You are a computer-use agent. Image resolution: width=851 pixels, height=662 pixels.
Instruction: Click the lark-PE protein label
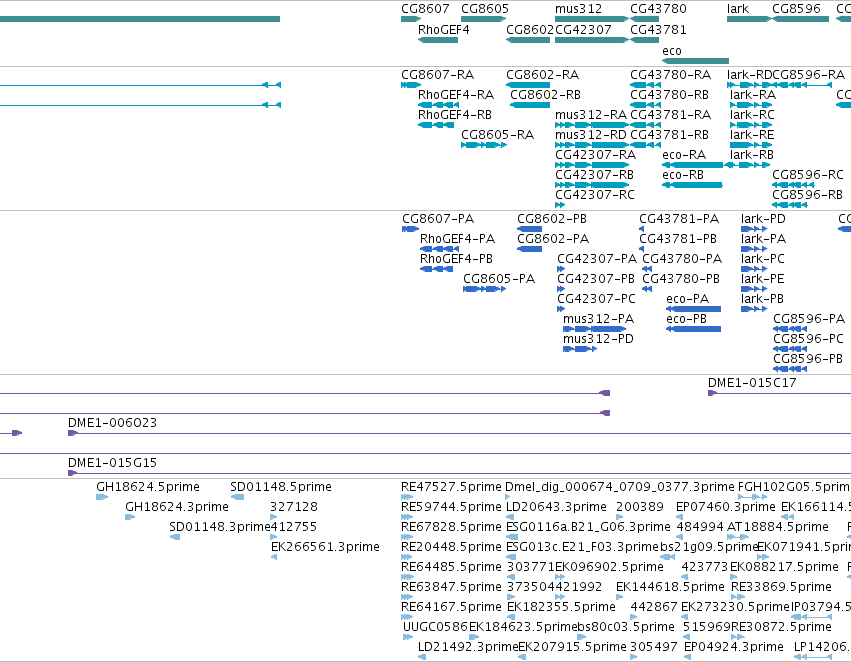pos(763,279)
